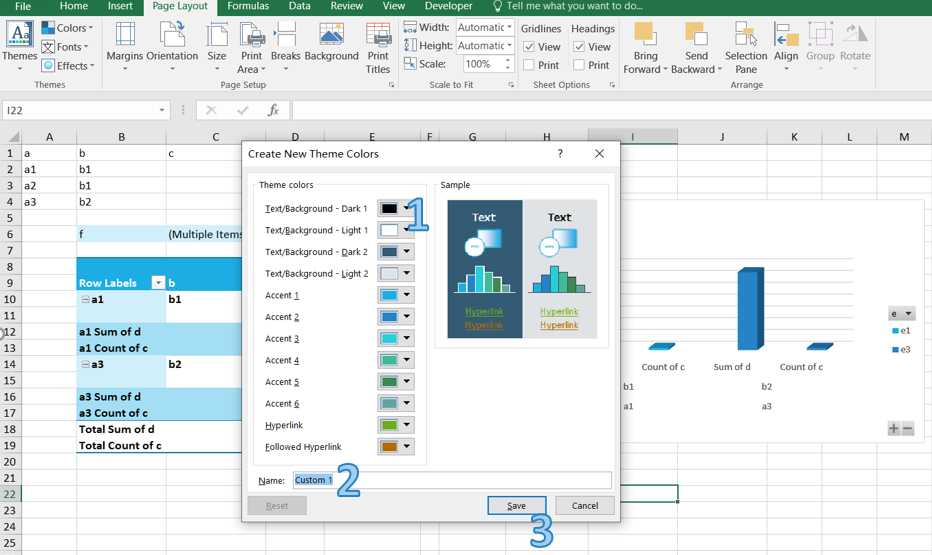Open the File menu tab

(x=22, y=7)
